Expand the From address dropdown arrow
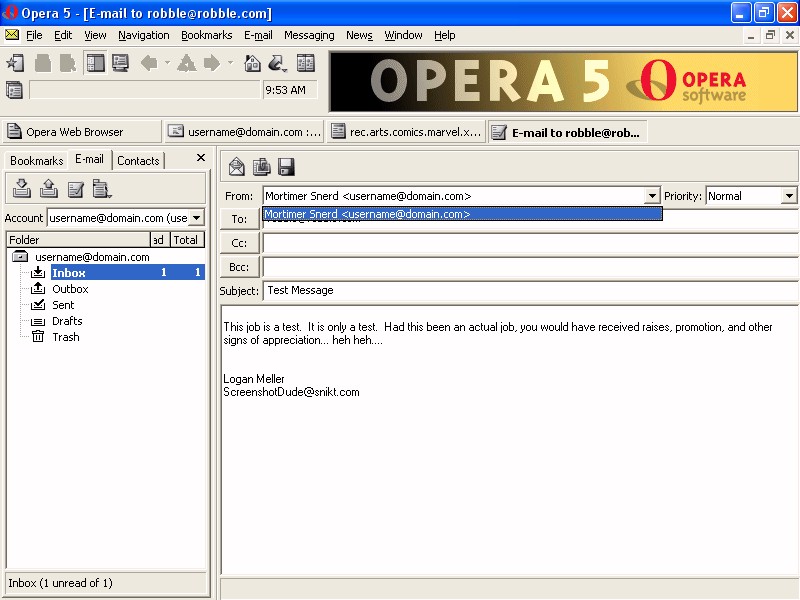Screen dimensions: 800x600 click(652, 196)
